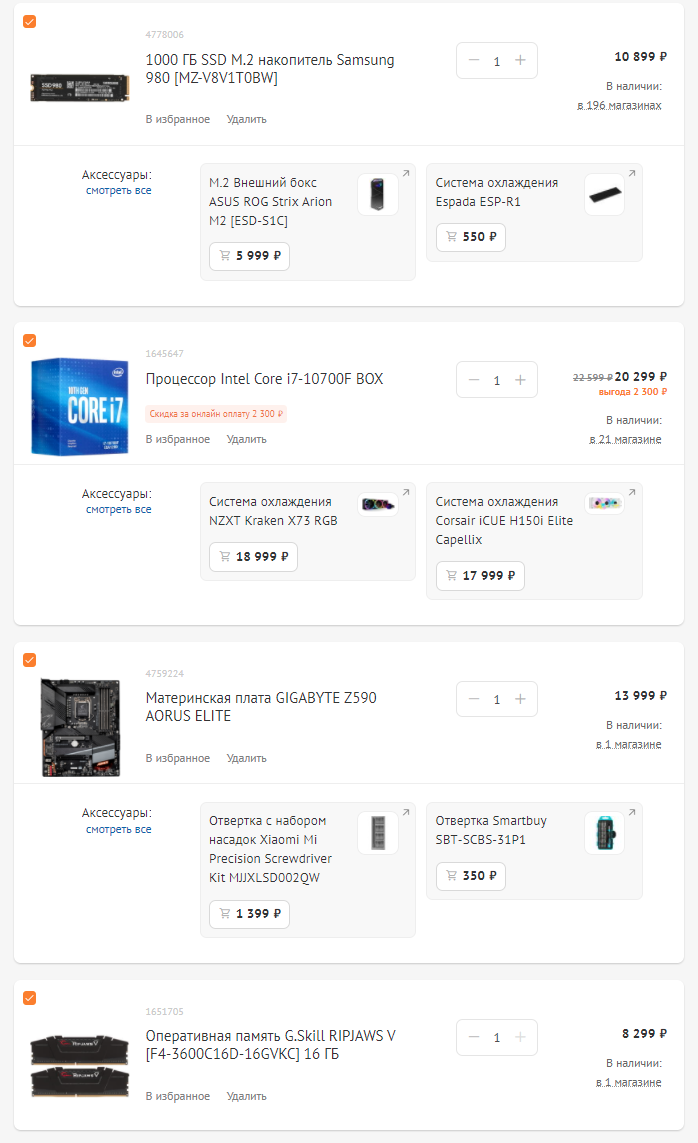Add G.Skill RIPJAWS V to favorites
This screenshot has width=698, height=1143.
click(x=178, y=1096)
